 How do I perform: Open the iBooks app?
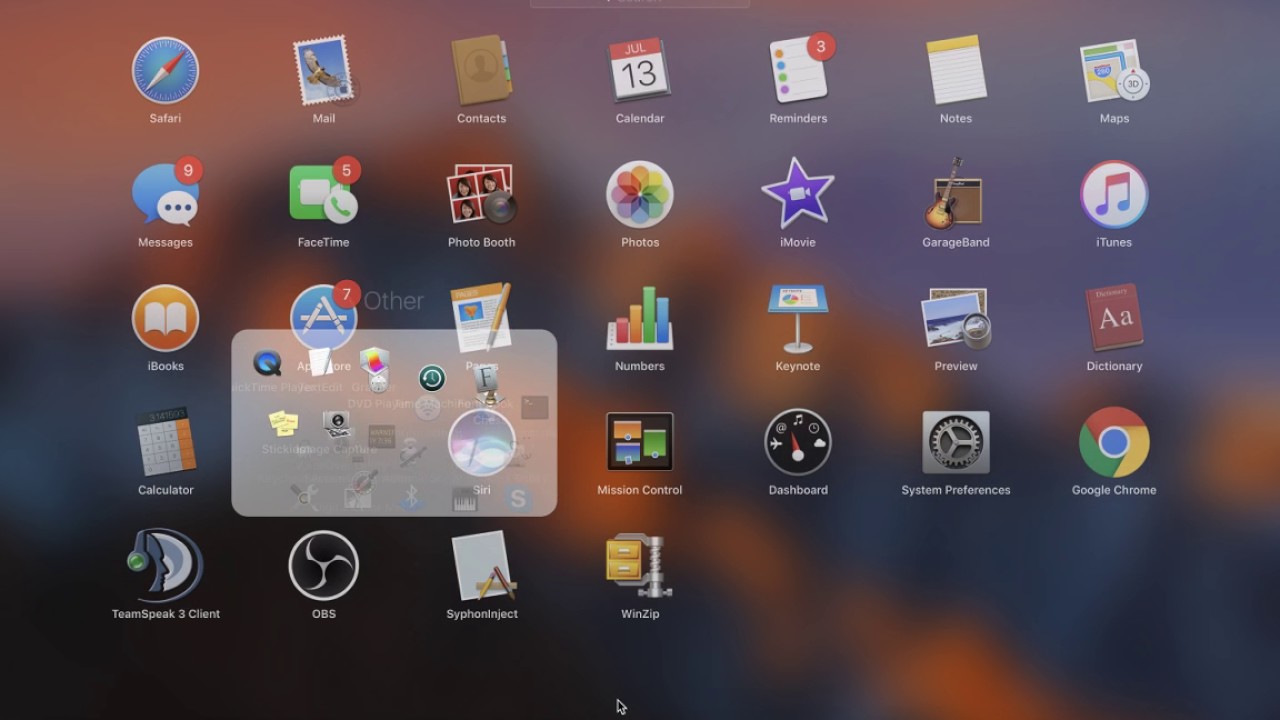(x=165, y=319)
